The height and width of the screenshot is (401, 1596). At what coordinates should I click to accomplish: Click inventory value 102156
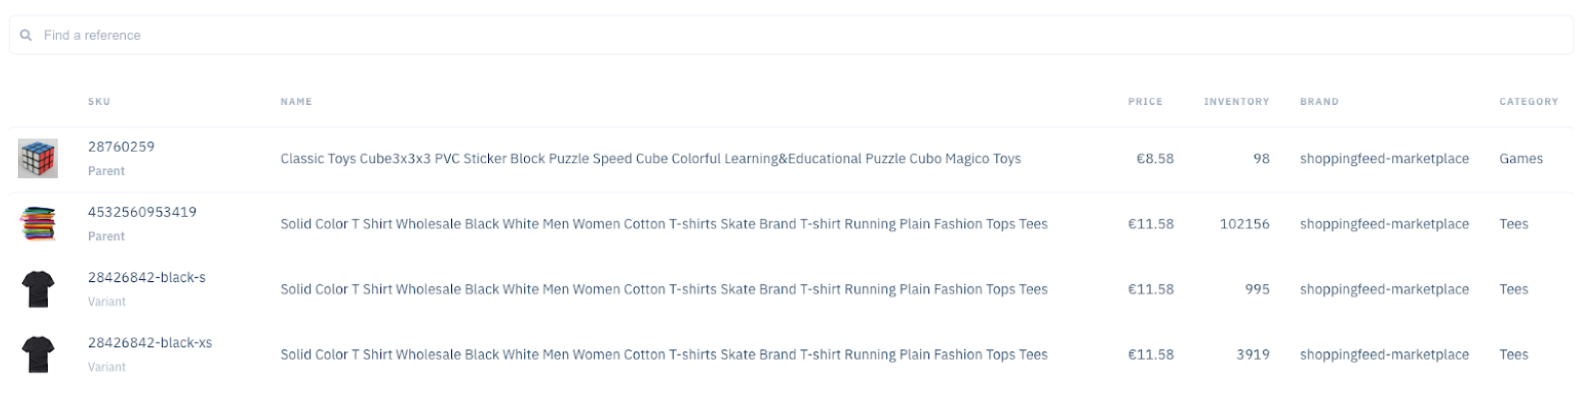click(x=1244, y=224)
